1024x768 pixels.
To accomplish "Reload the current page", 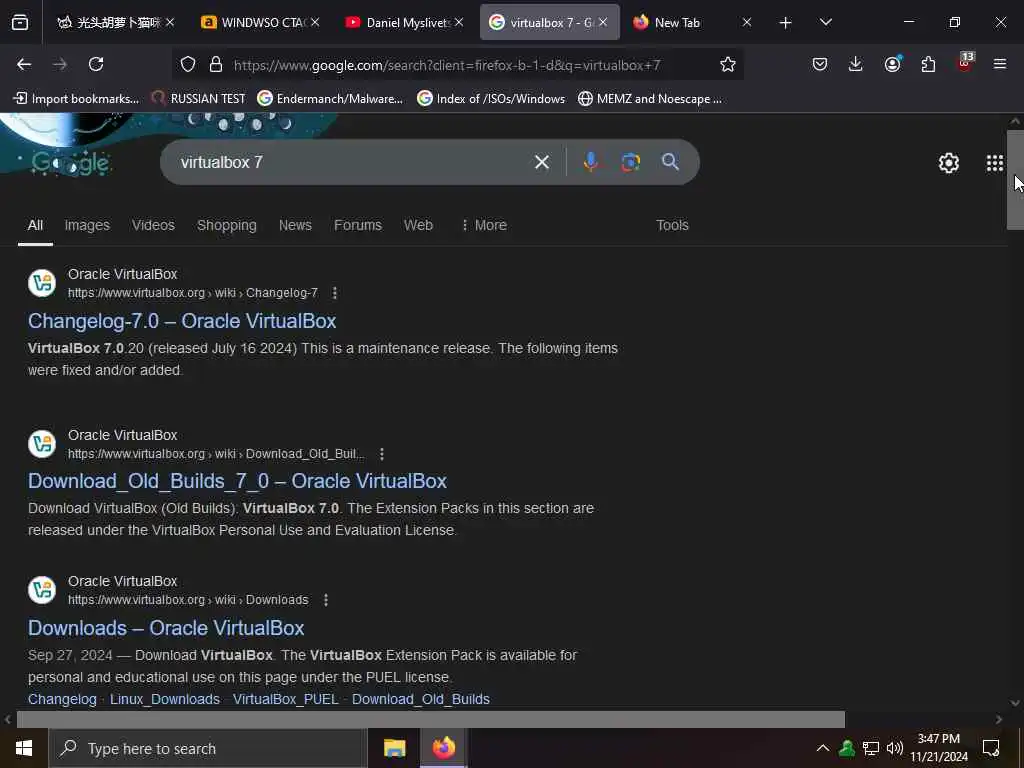I will pyautogui.click(x=96, y=64).
